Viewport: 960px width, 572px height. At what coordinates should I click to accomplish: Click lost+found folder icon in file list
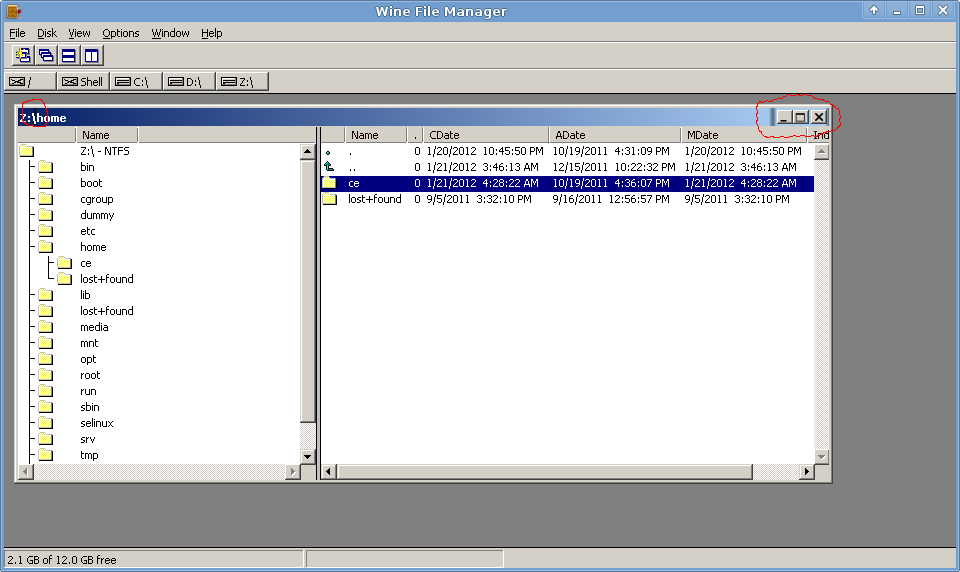tap(329, 199)
